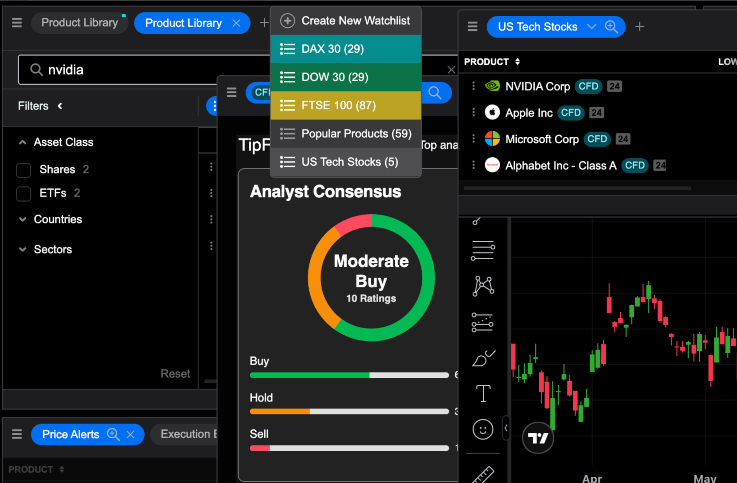Collapse the Filters panel chevron
737x483 pixels.
coord(60,106)
